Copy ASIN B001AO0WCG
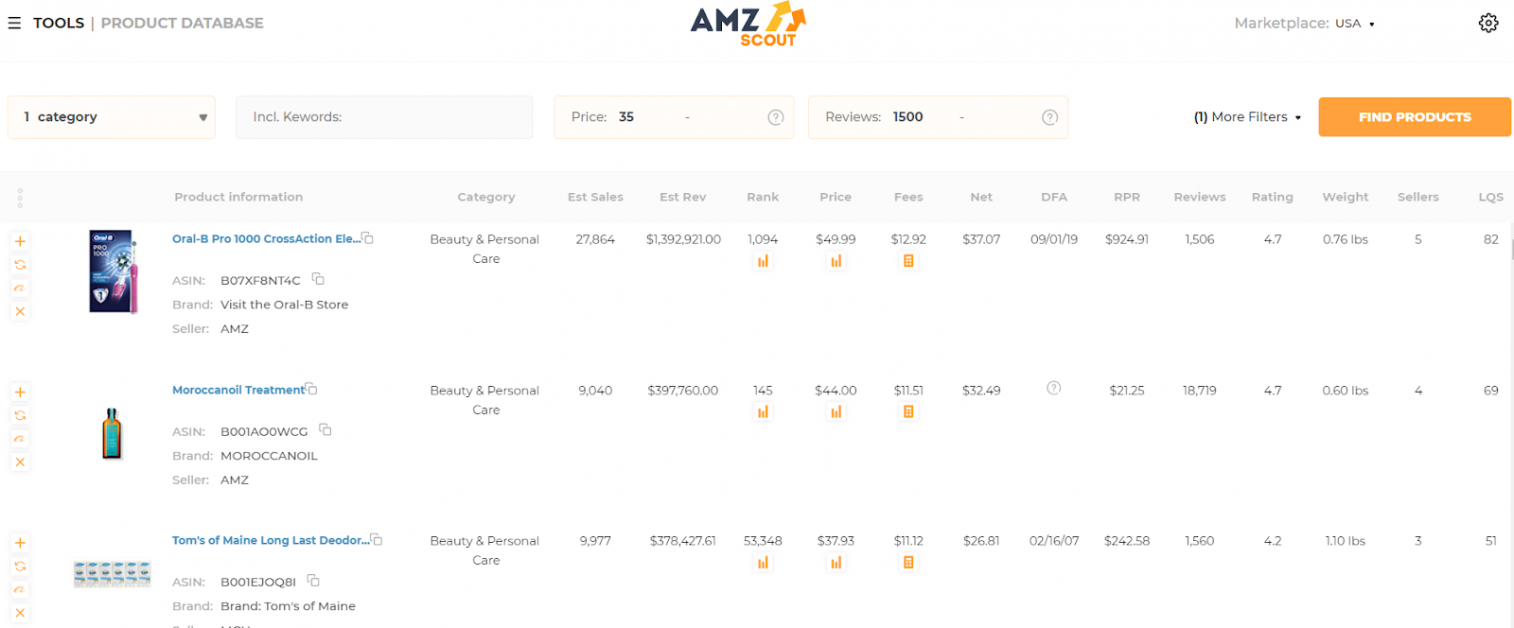 coord(325,430)
